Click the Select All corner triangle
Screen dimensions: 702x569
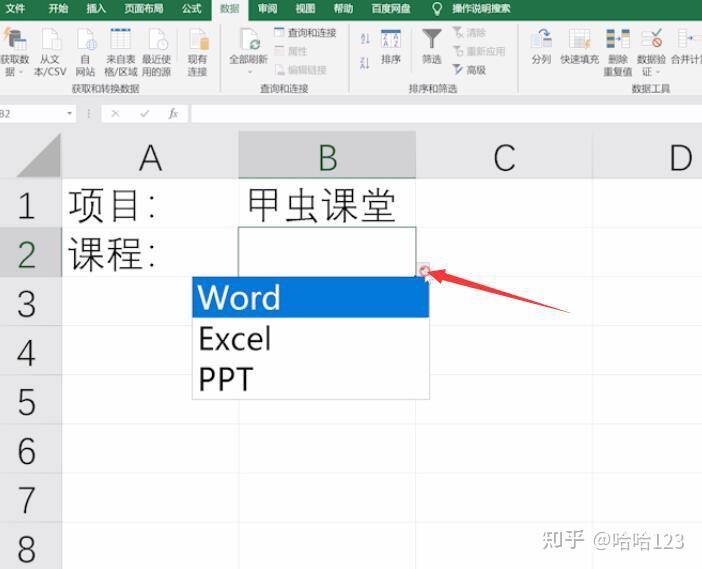point(39,156)
